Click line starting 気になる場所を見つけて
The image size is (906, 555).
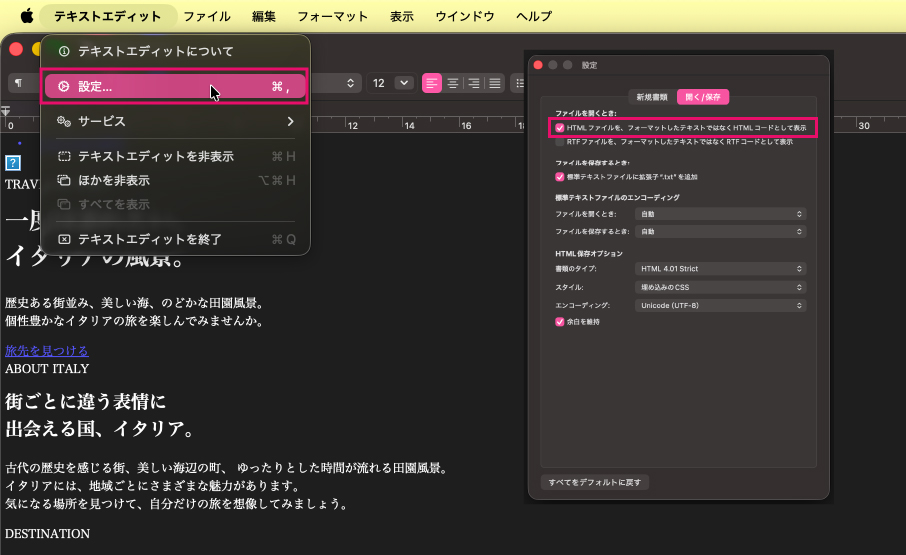(x=179, y=504)
